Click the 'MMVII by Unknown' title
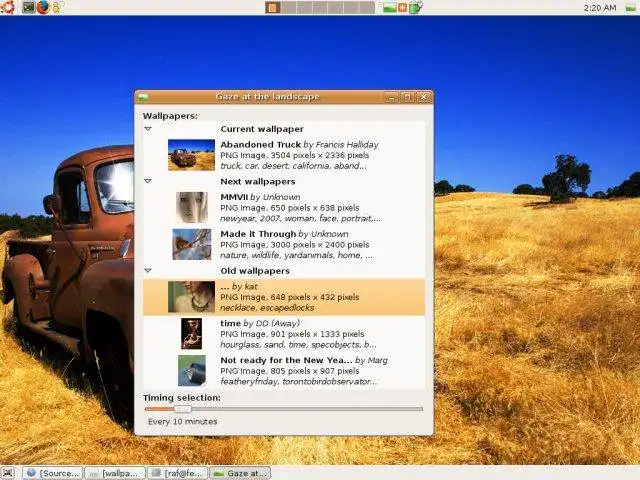 tap(260, 197)
